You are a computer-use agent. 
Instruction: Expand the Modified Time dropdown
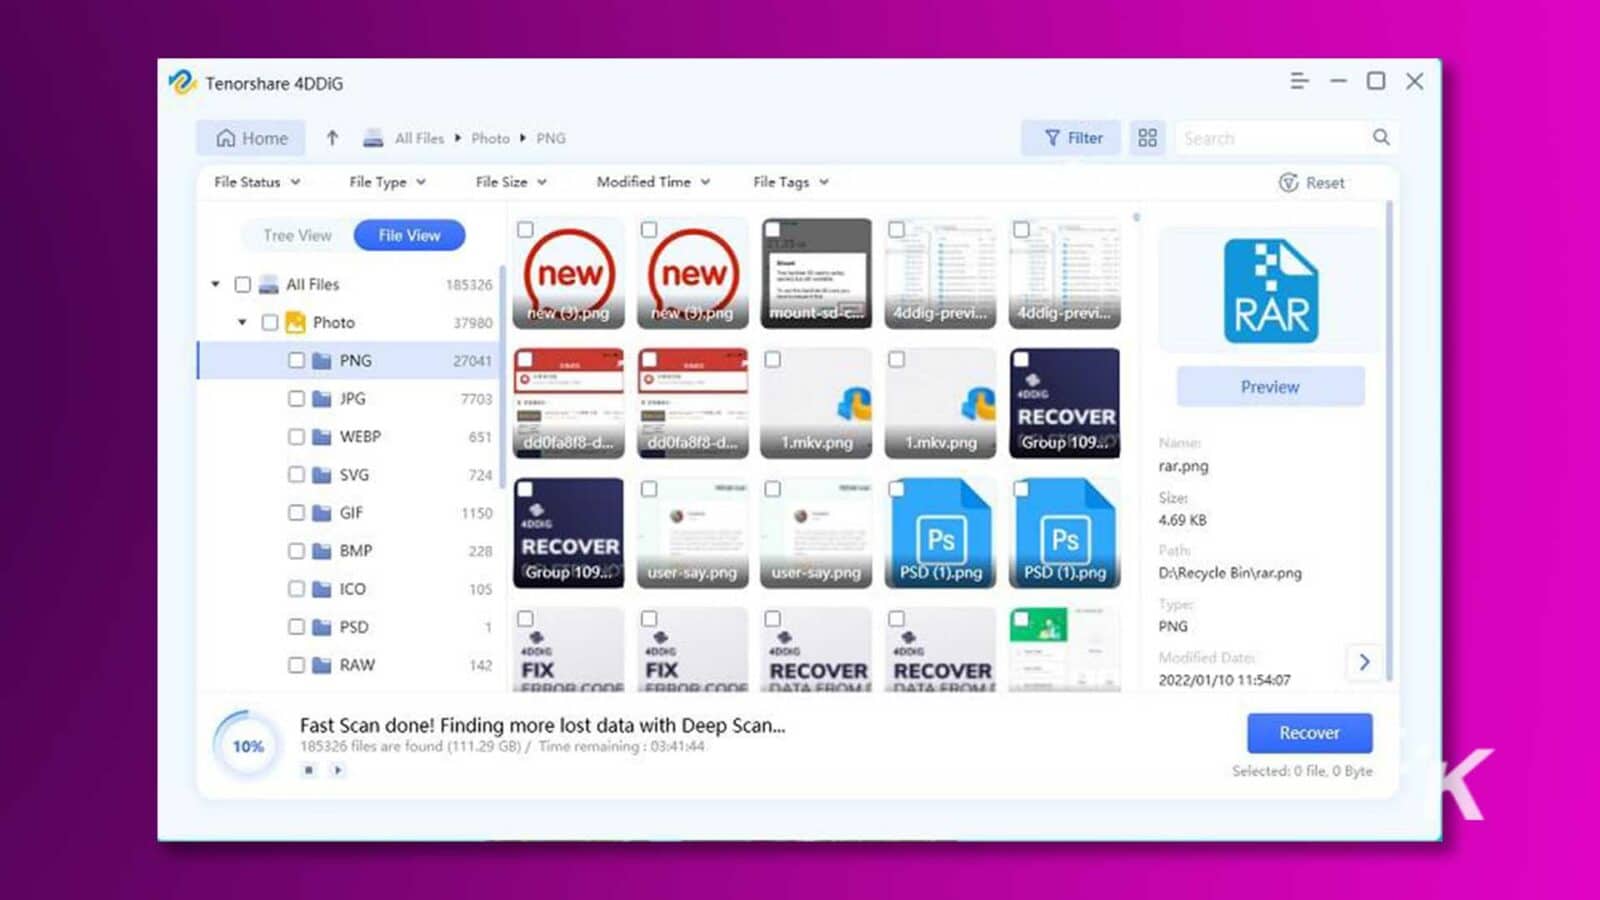pos(653,182)
